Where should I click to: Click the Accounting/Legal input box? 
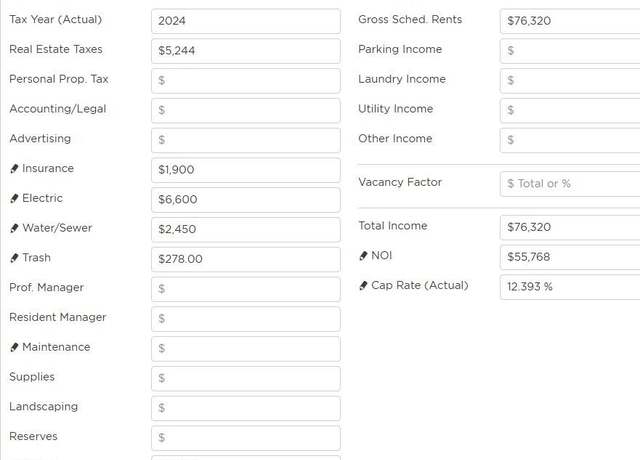[246, 111]
